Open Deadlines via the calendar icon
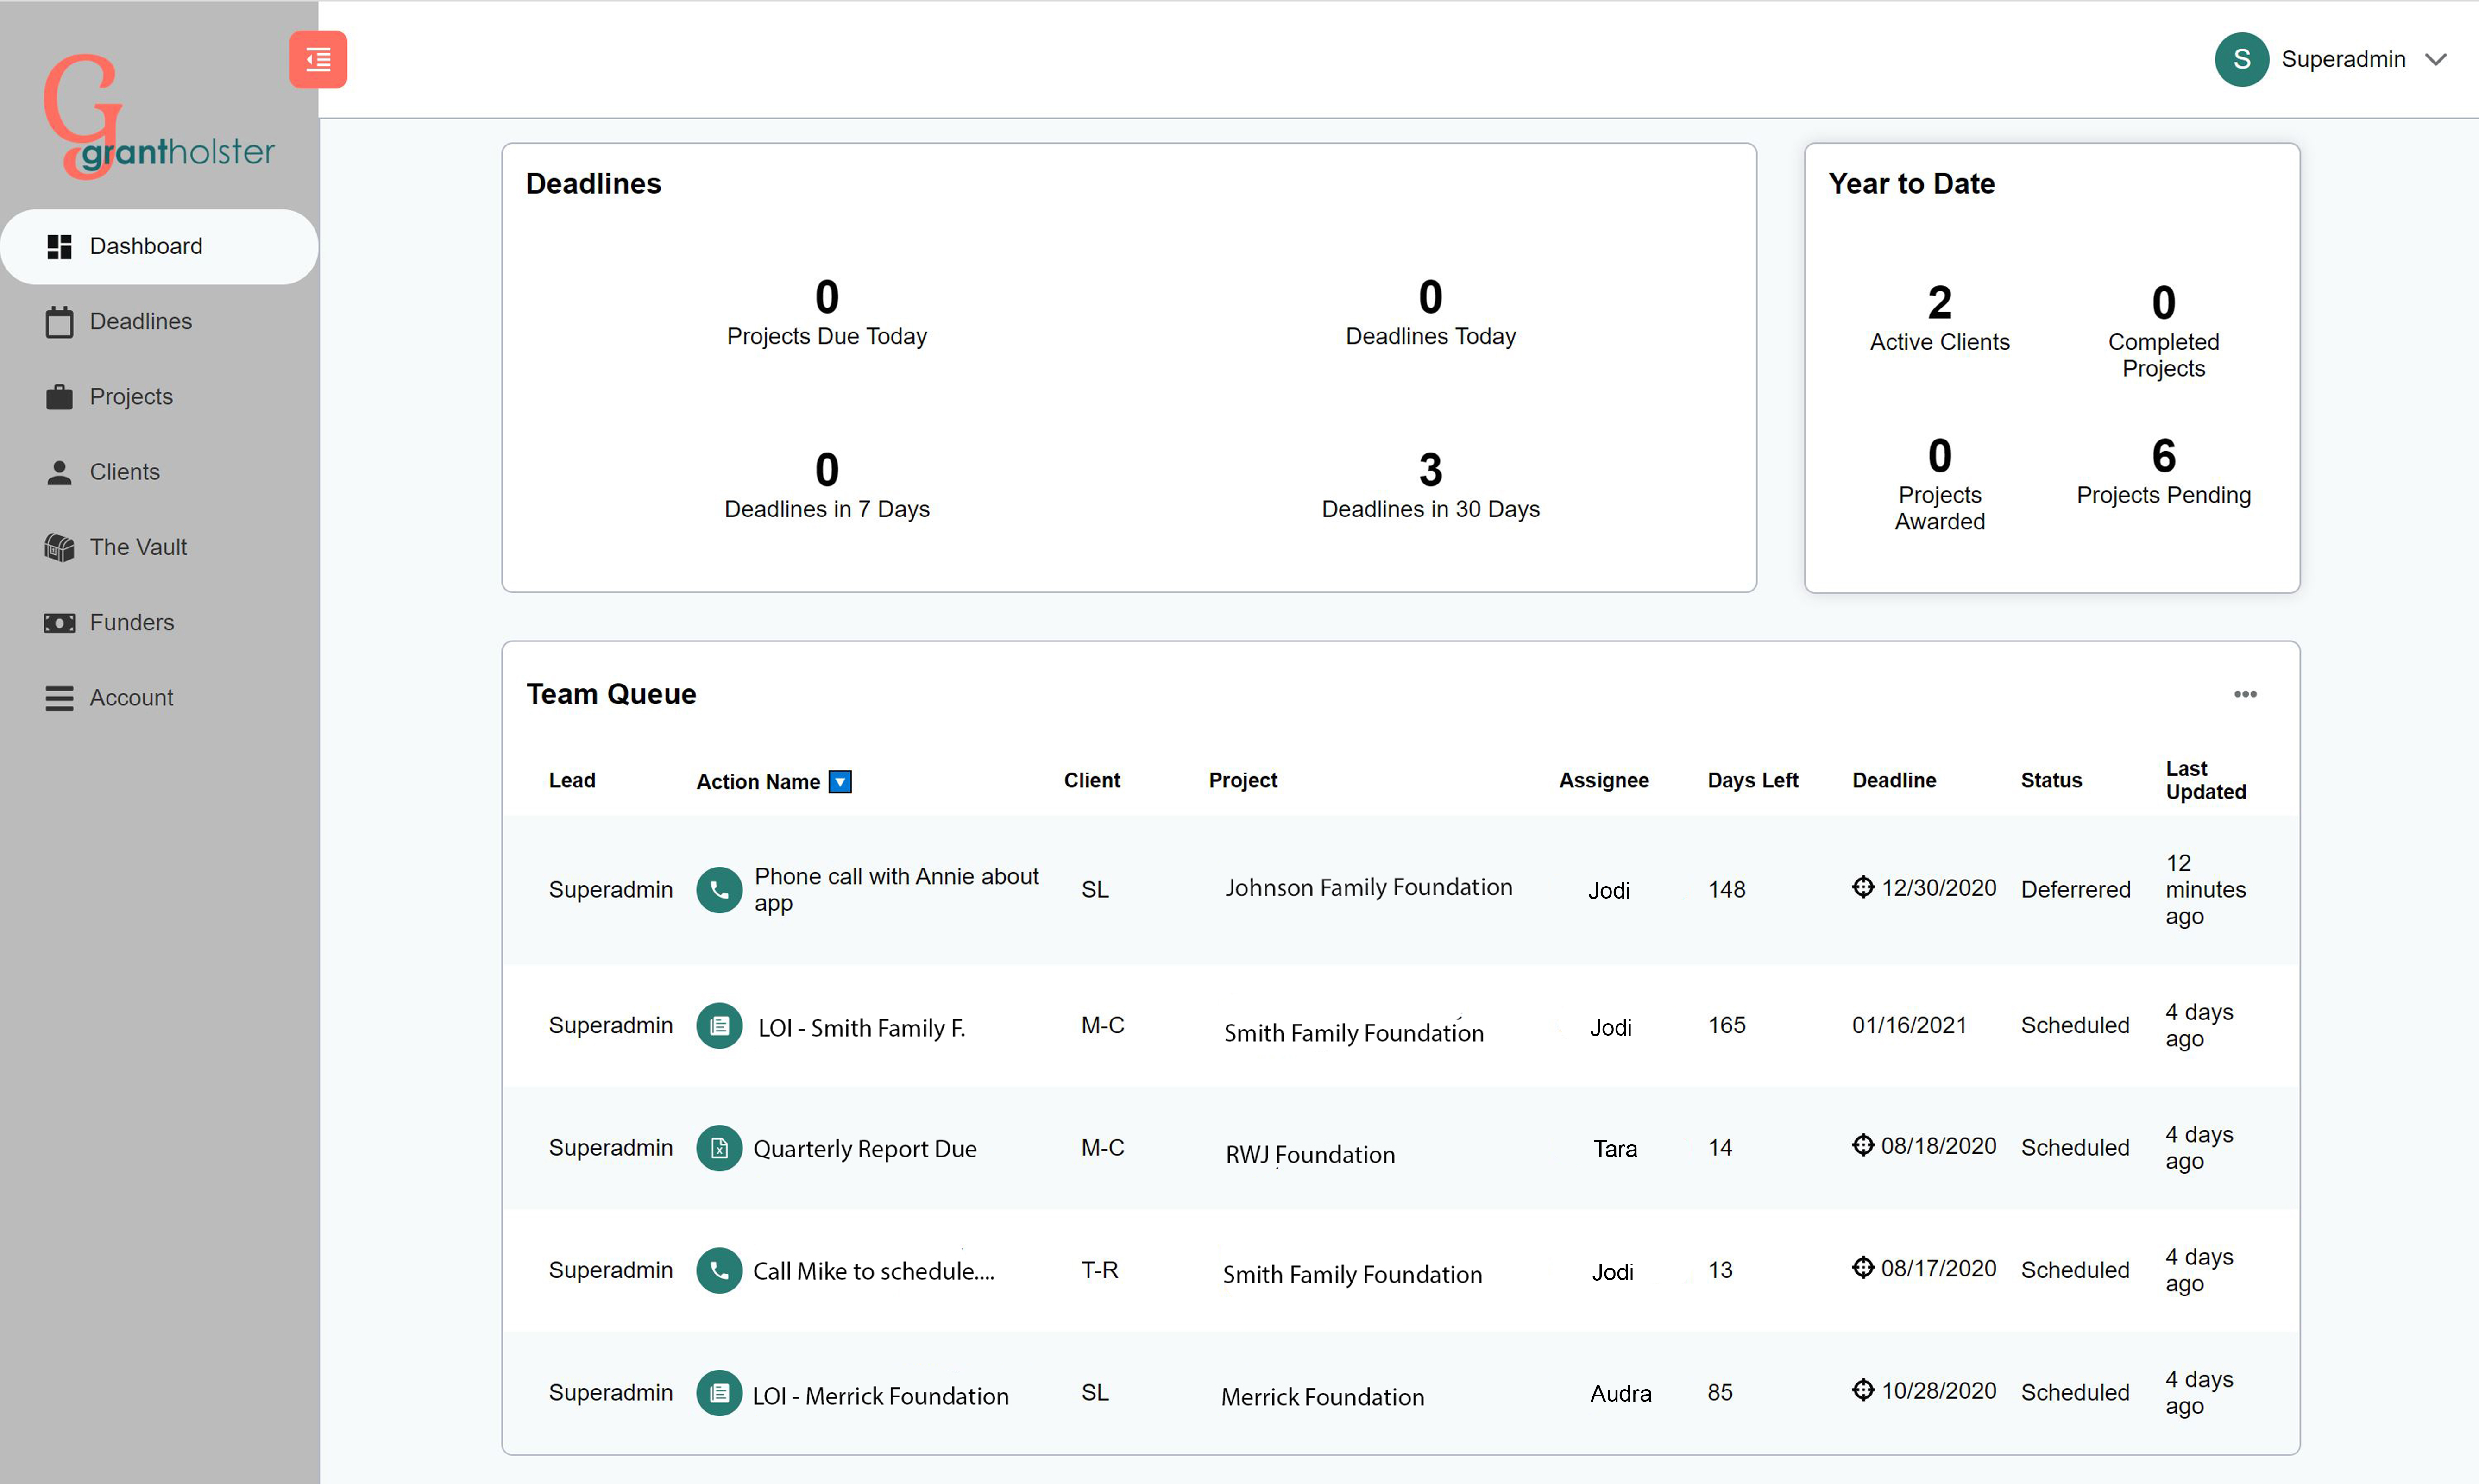Image resolution: width=2479 pixels, height=1484 pixels. [59, 321]
